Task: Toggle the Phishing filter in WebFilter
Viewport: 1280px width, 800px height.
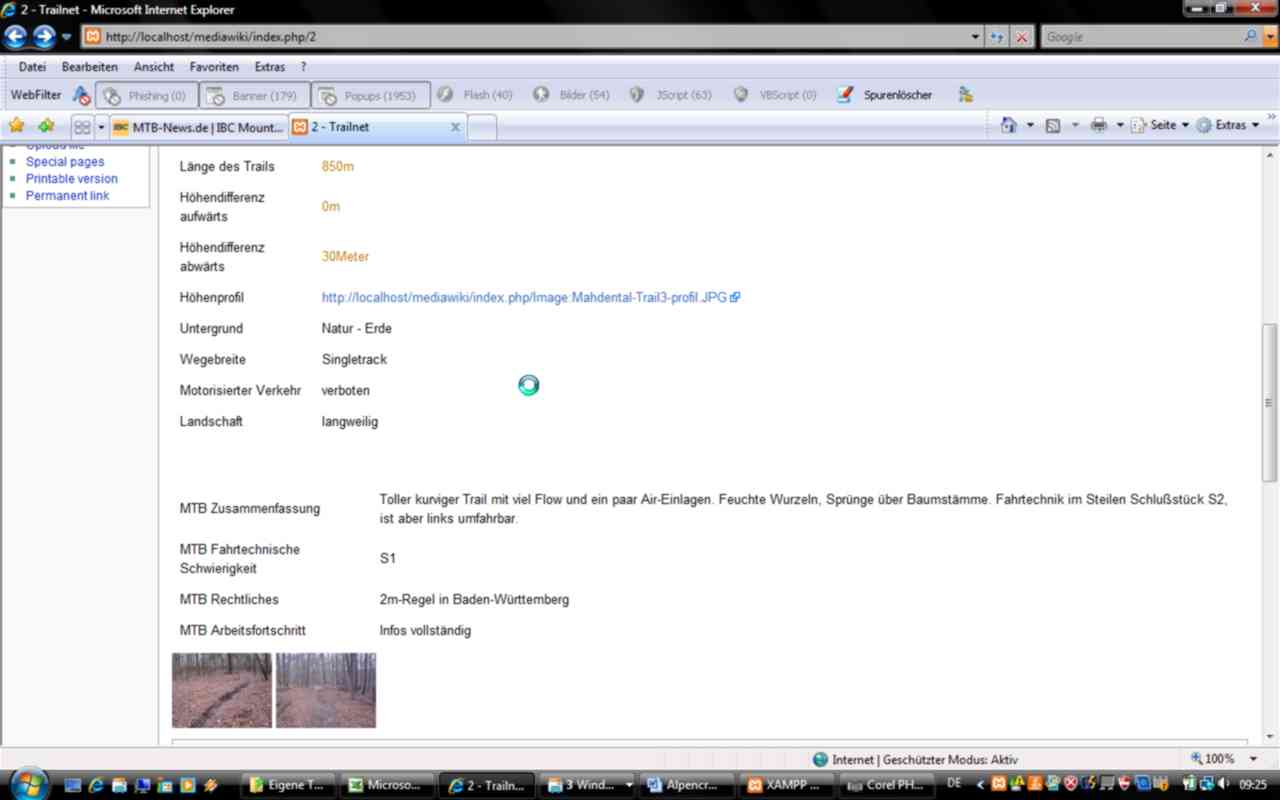Action: point(146,96)
